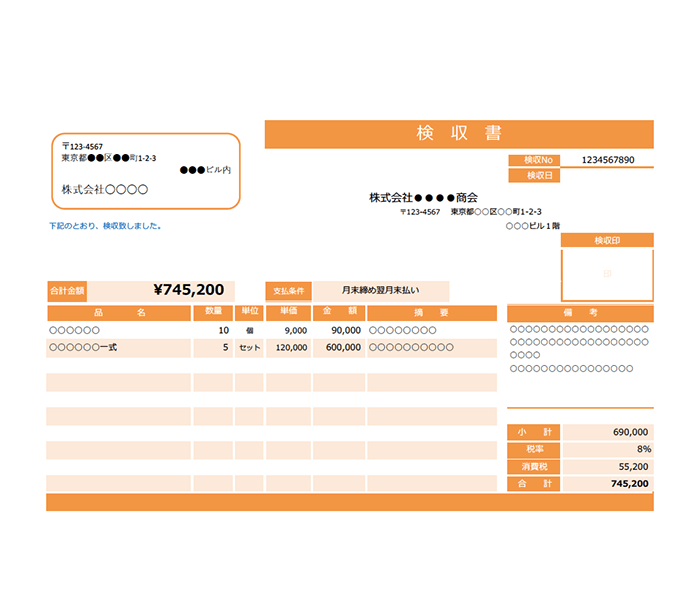The height and width of the screenshot is (600, 700).
Task: Select the tax rate value 8%
Action: click(644, 449)
